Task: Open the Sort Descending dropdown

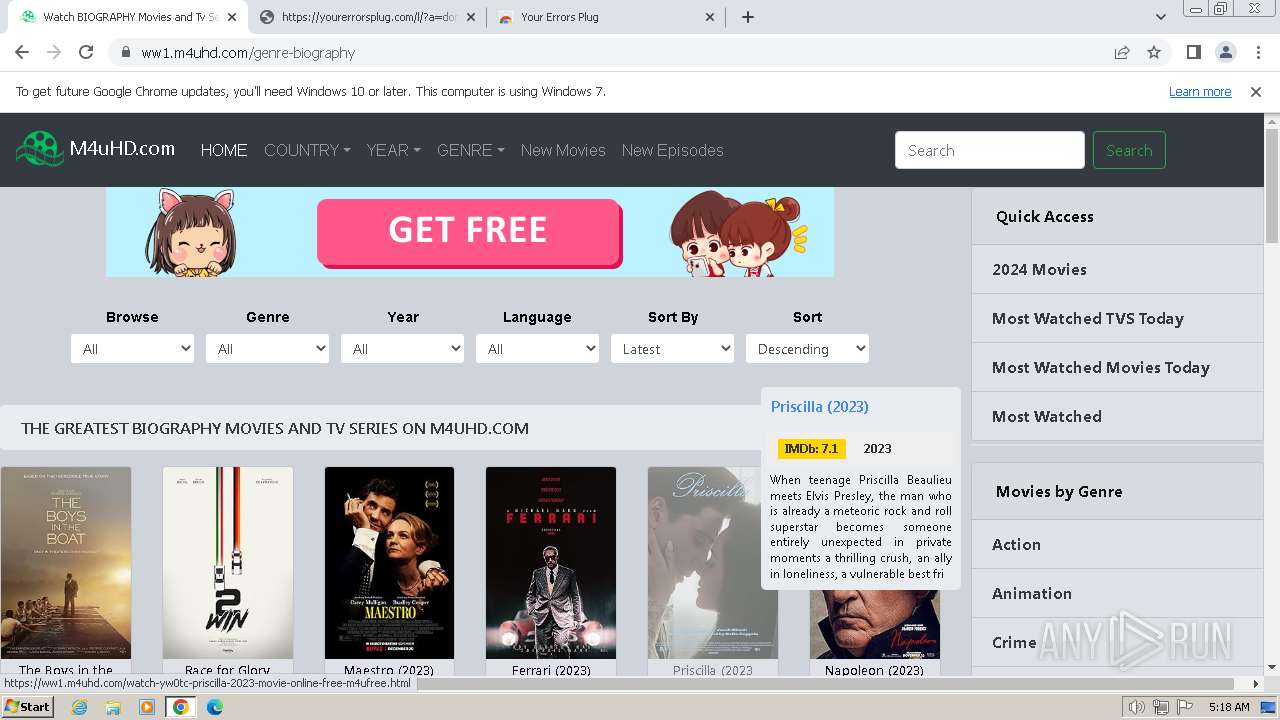Action: click(807, 349)
